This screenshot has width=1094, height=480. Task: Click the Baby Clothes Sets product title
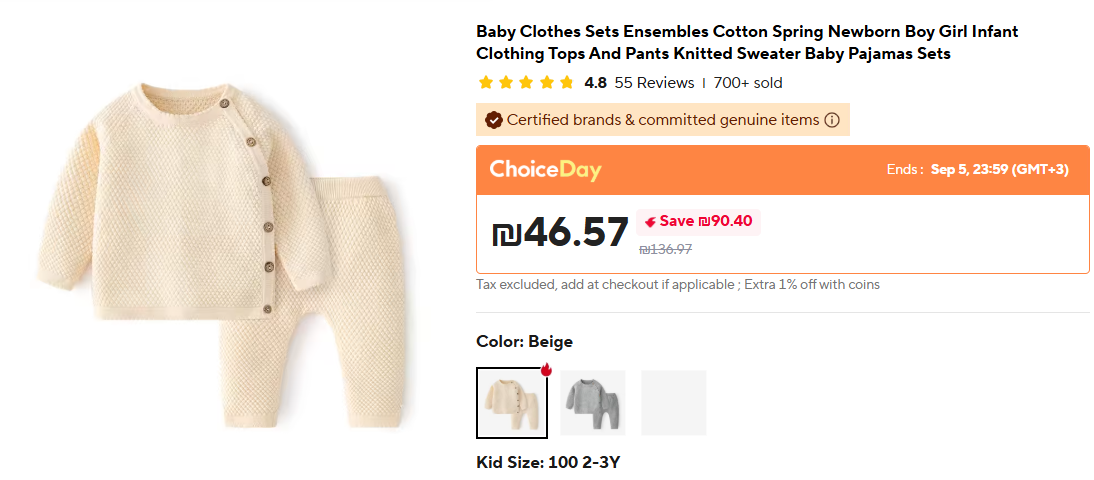[x=746, y=42]
